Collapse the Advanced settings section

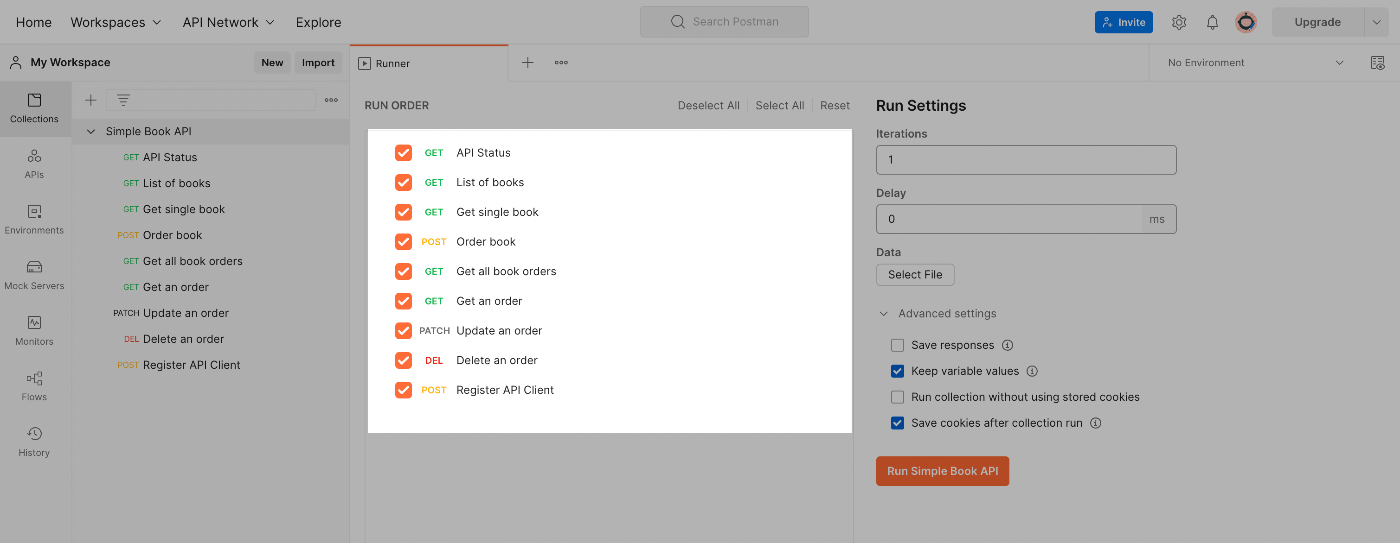pyautogui.click(x=884, y=313)
